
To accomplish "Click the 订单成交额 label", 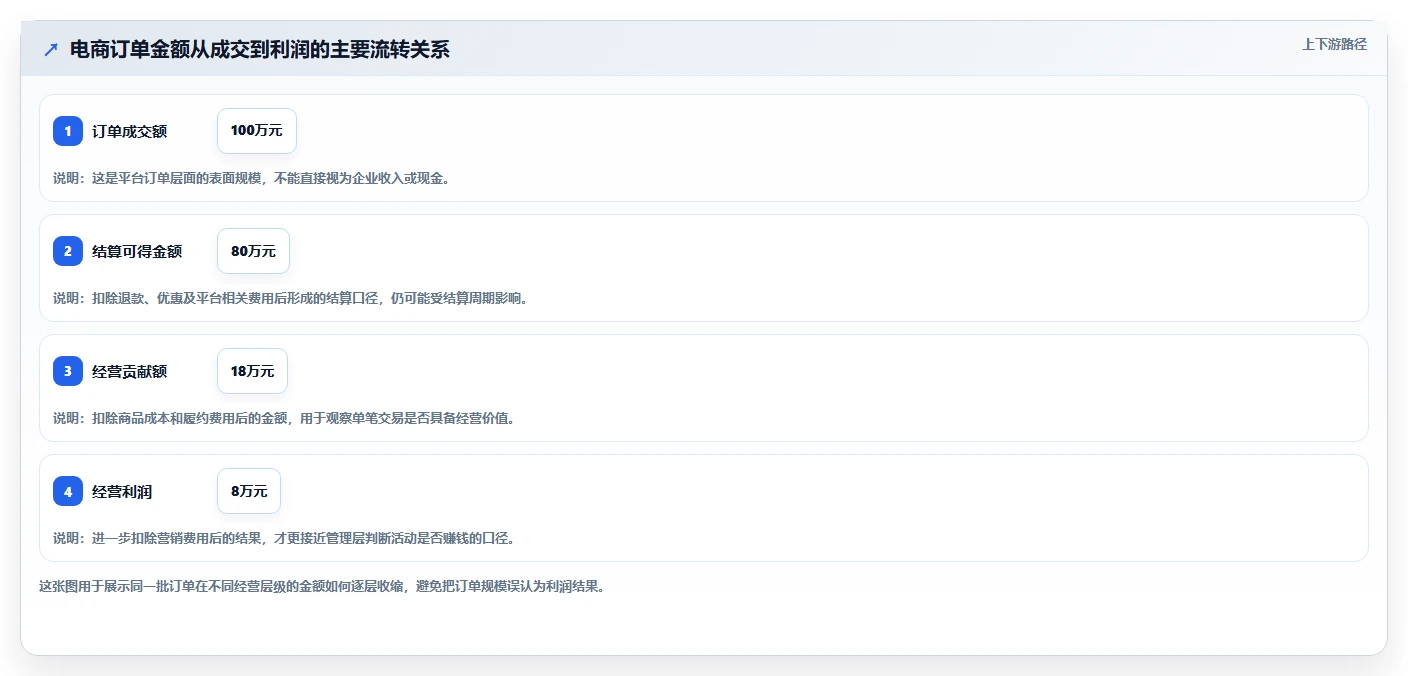I will point(129,131).
